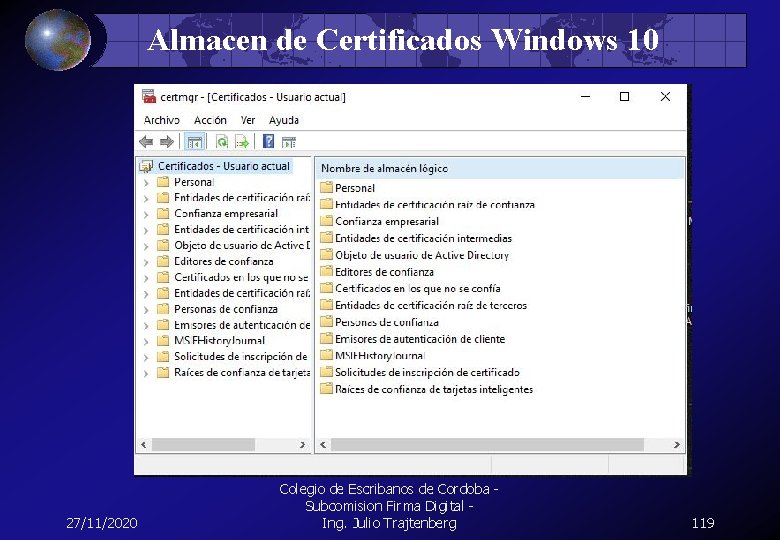780x540 pixels.
Task: Select Editores de confianza in the tree
Action: (x=223, y=262)
